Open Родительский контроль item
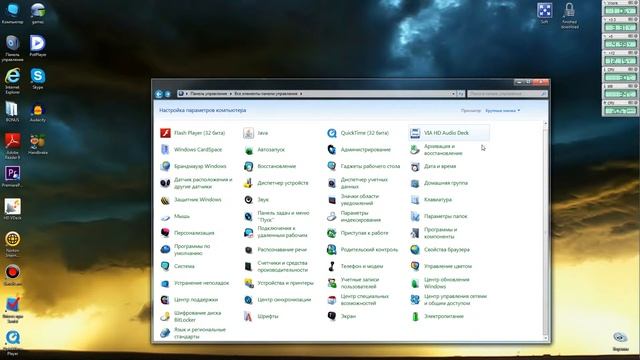Screen dimensions: 640x360 coord(362,250)
